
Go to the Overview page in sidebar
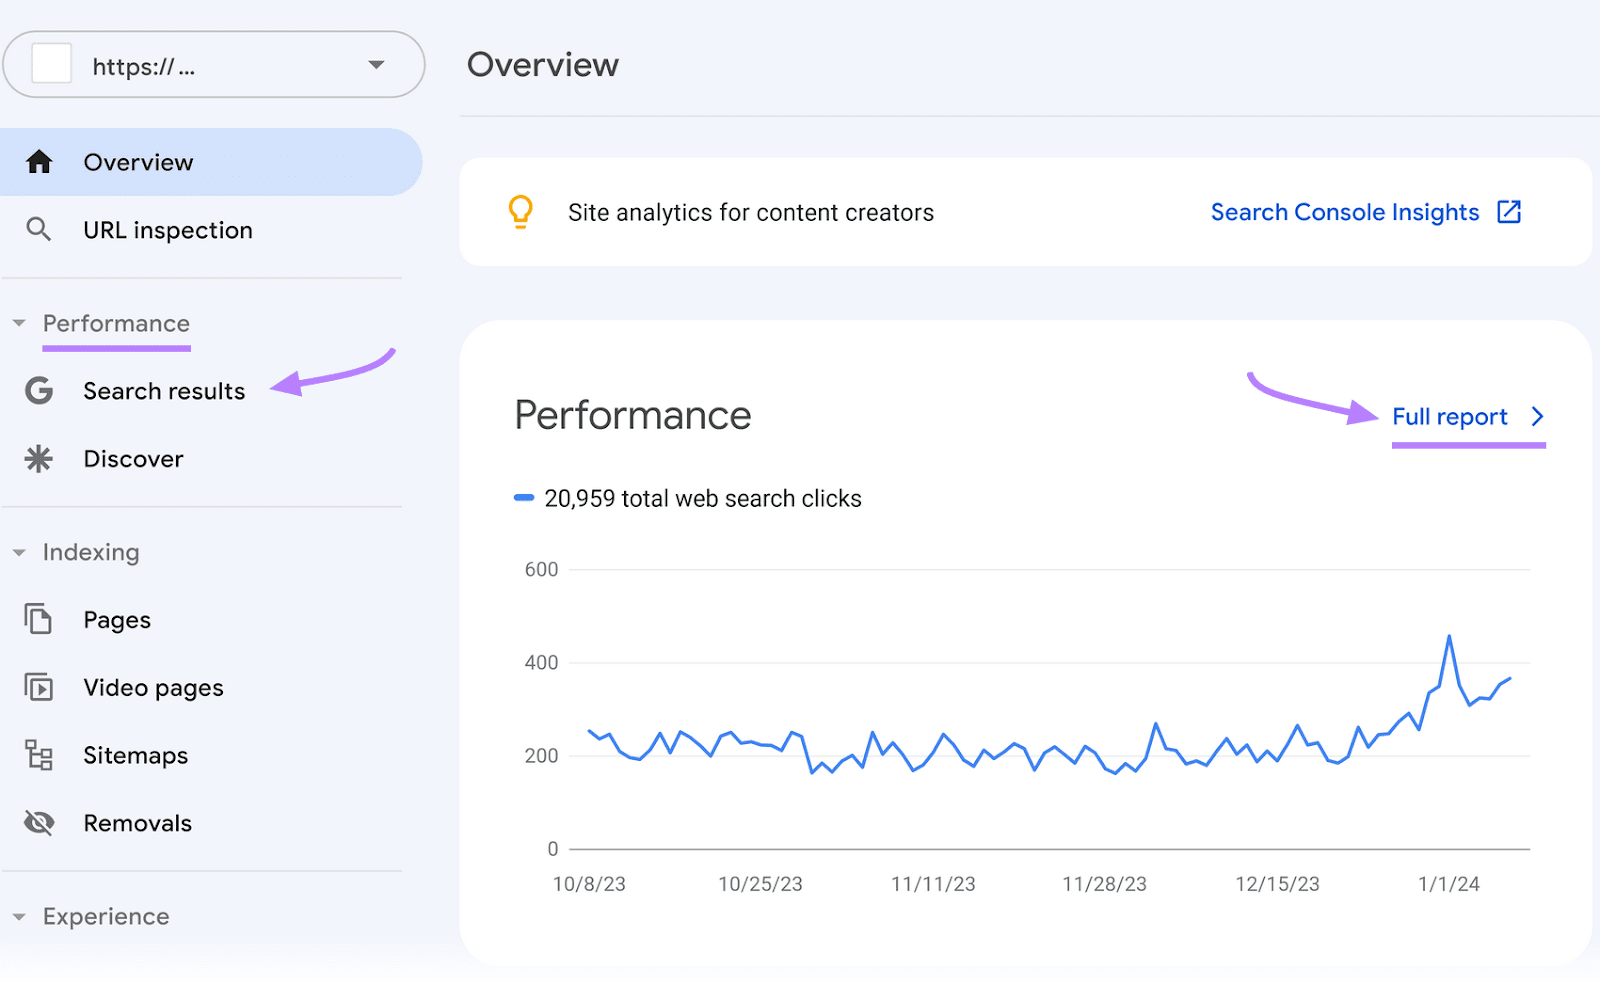(x=138, y=161)
